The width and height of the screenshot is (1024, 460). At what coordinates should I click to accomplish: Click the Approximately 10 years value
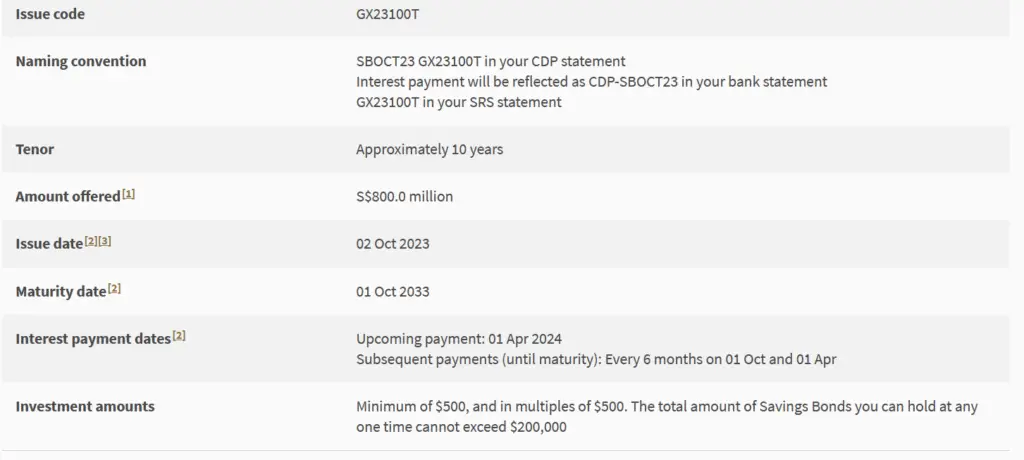point(430,149)
